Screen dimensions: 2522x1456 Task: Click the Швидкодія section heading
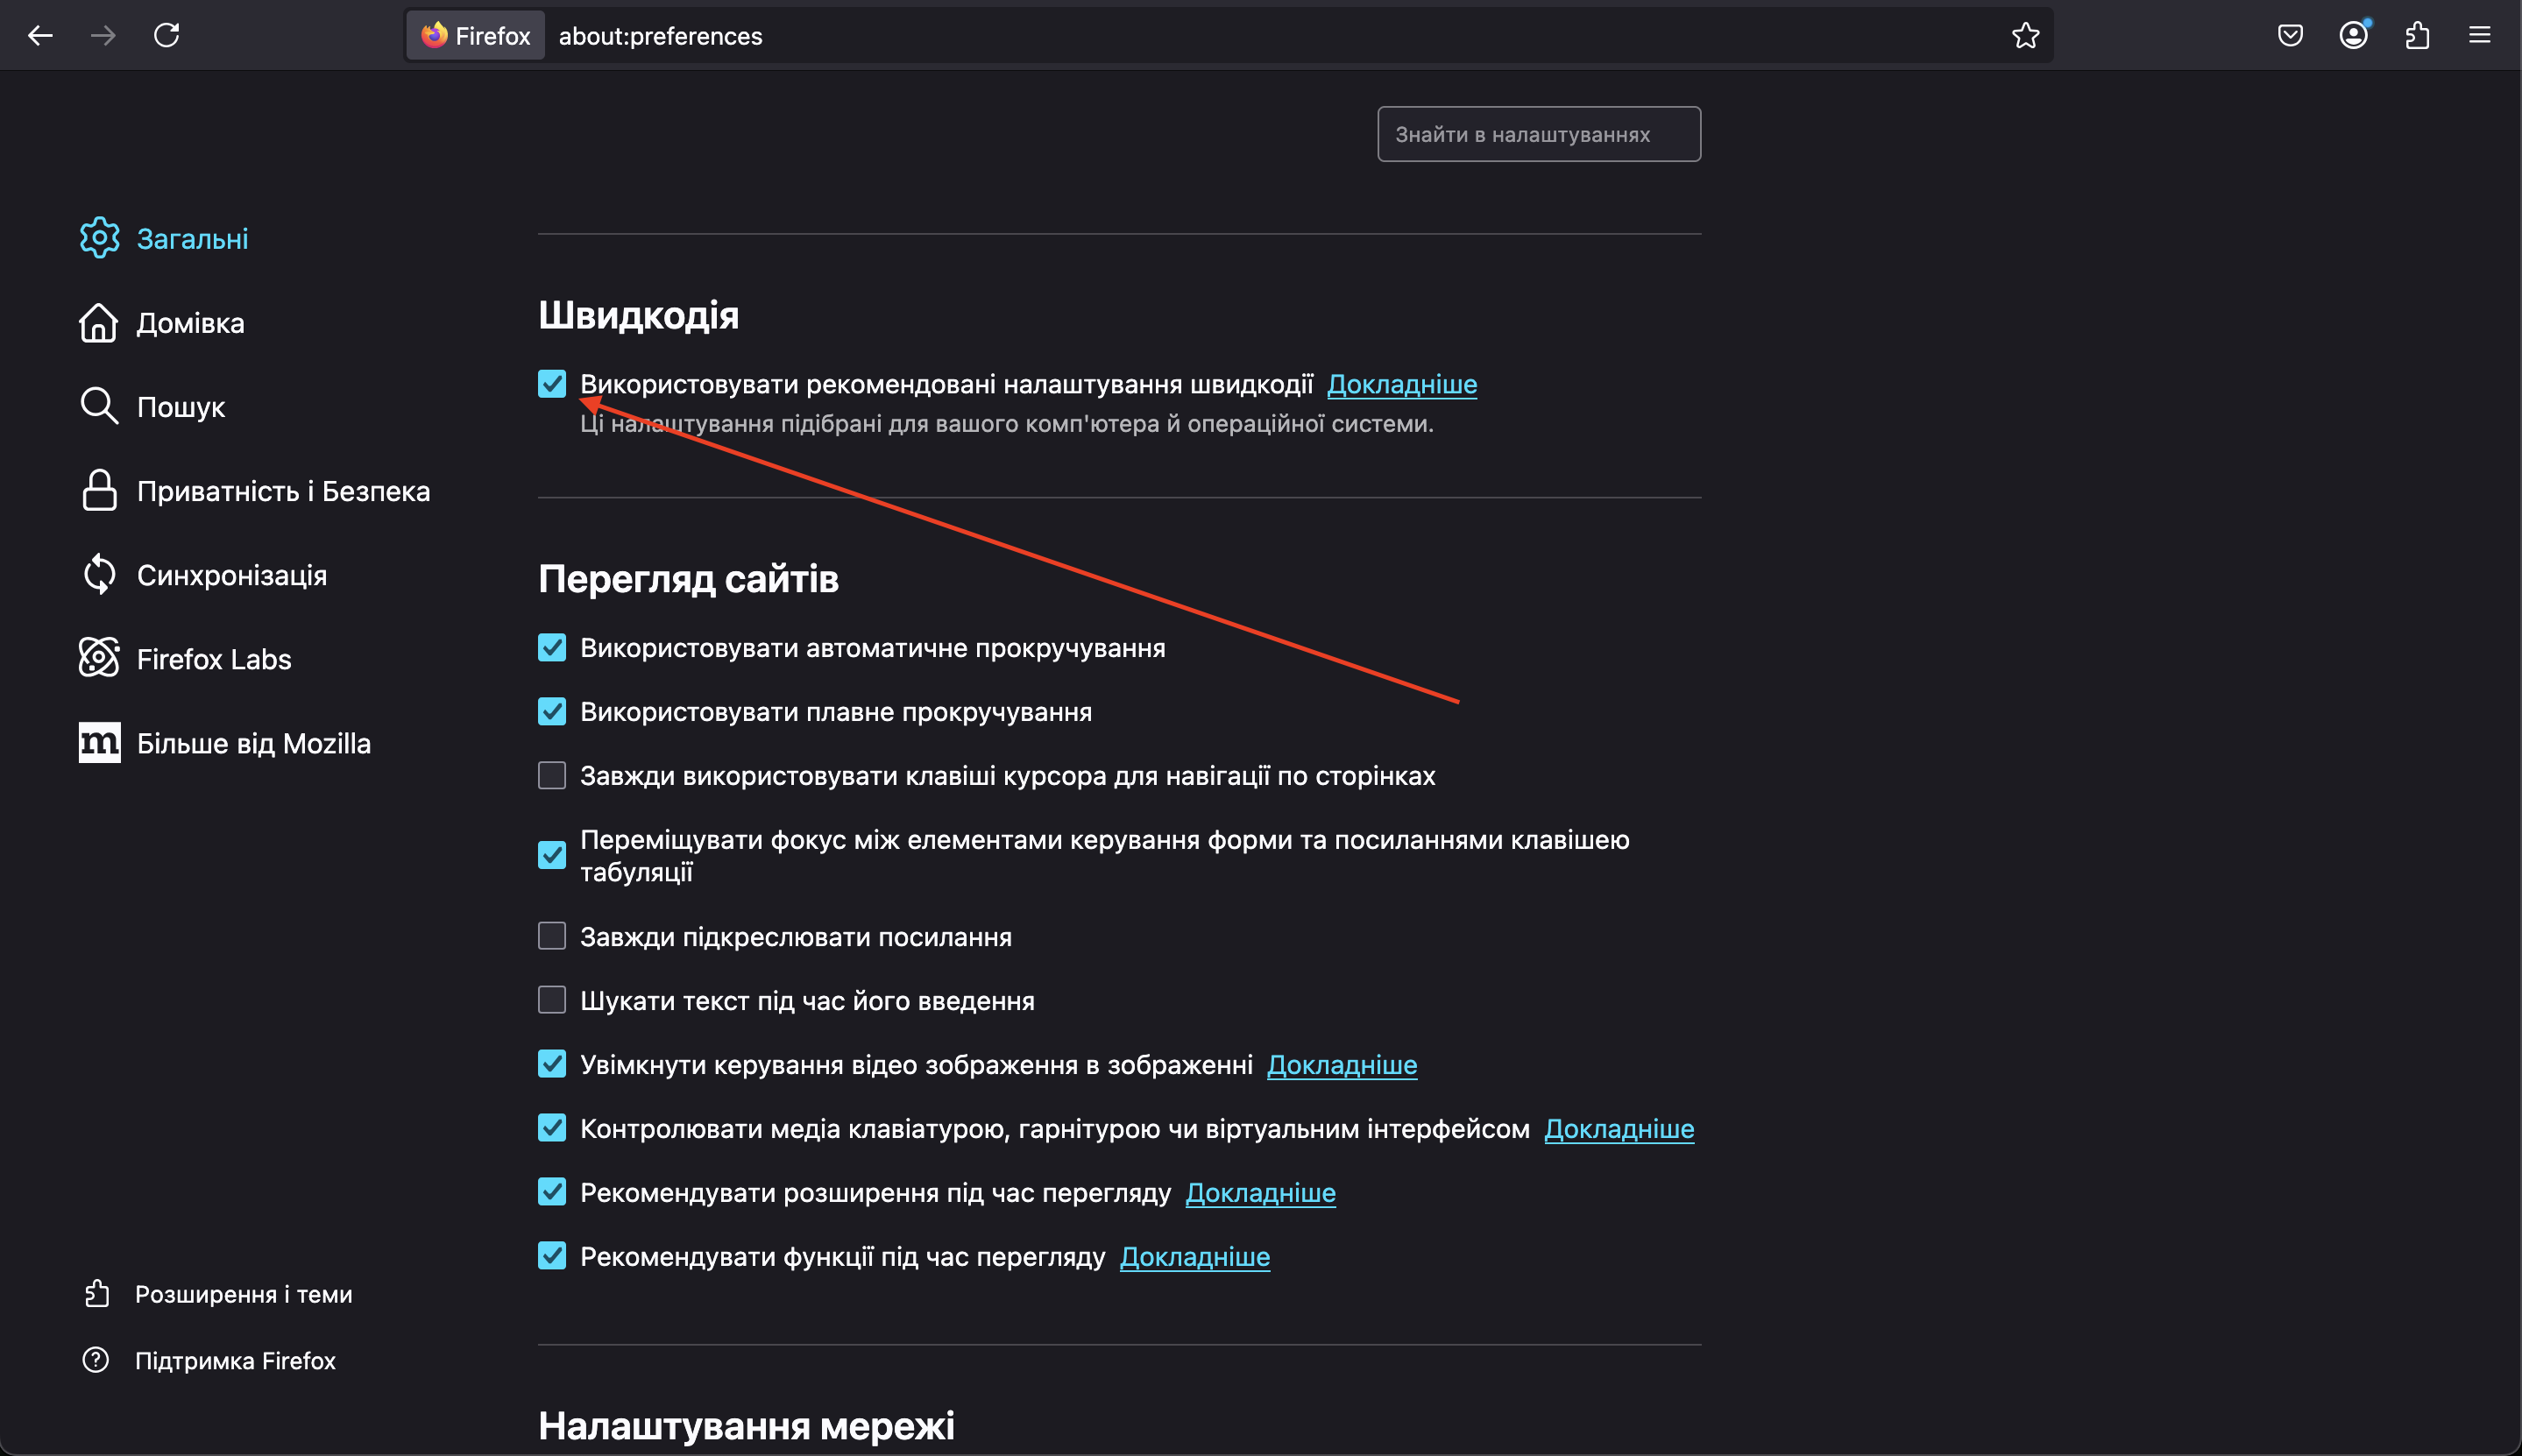click(x=639, y=316)
